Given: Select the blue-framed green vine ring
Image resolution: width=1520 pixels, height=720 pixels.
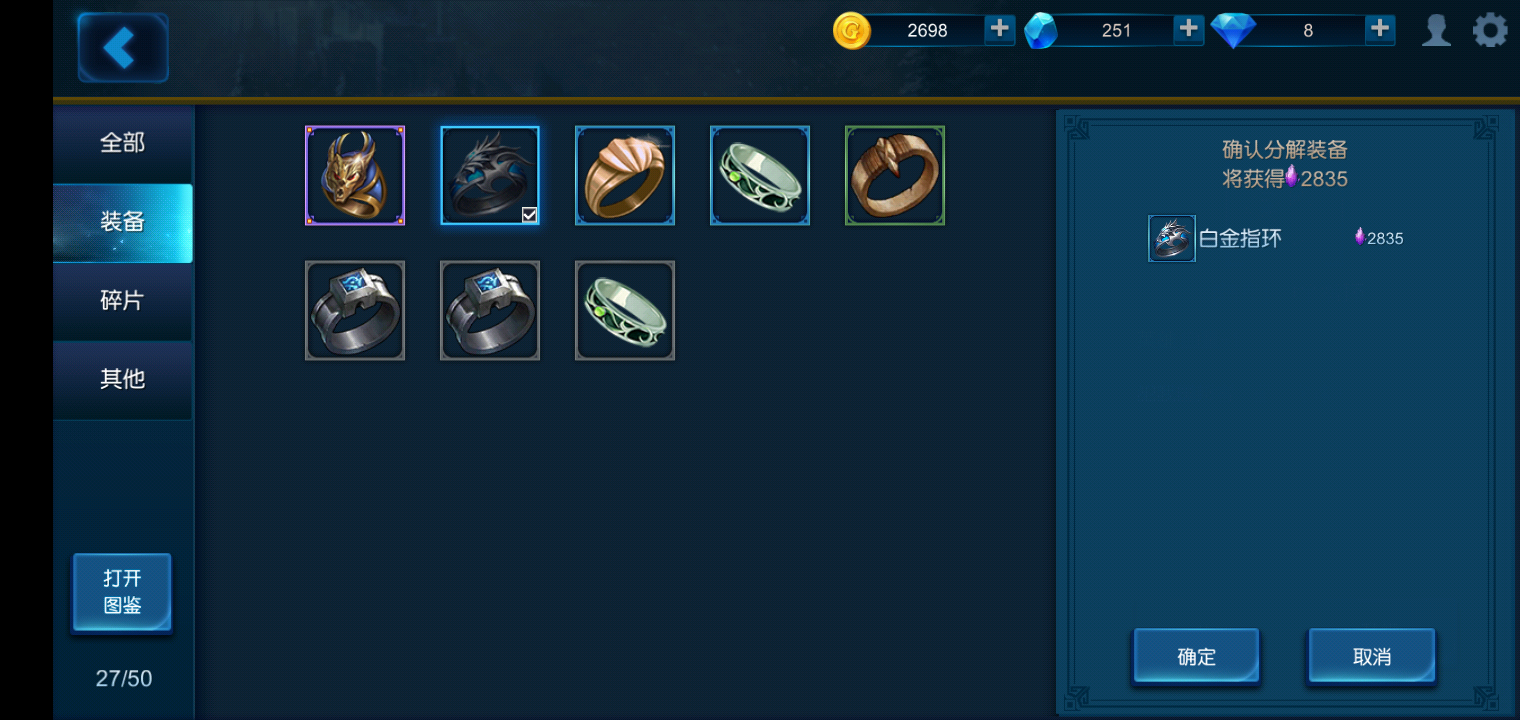Looking at the screenshot, I should click(760, 175).
